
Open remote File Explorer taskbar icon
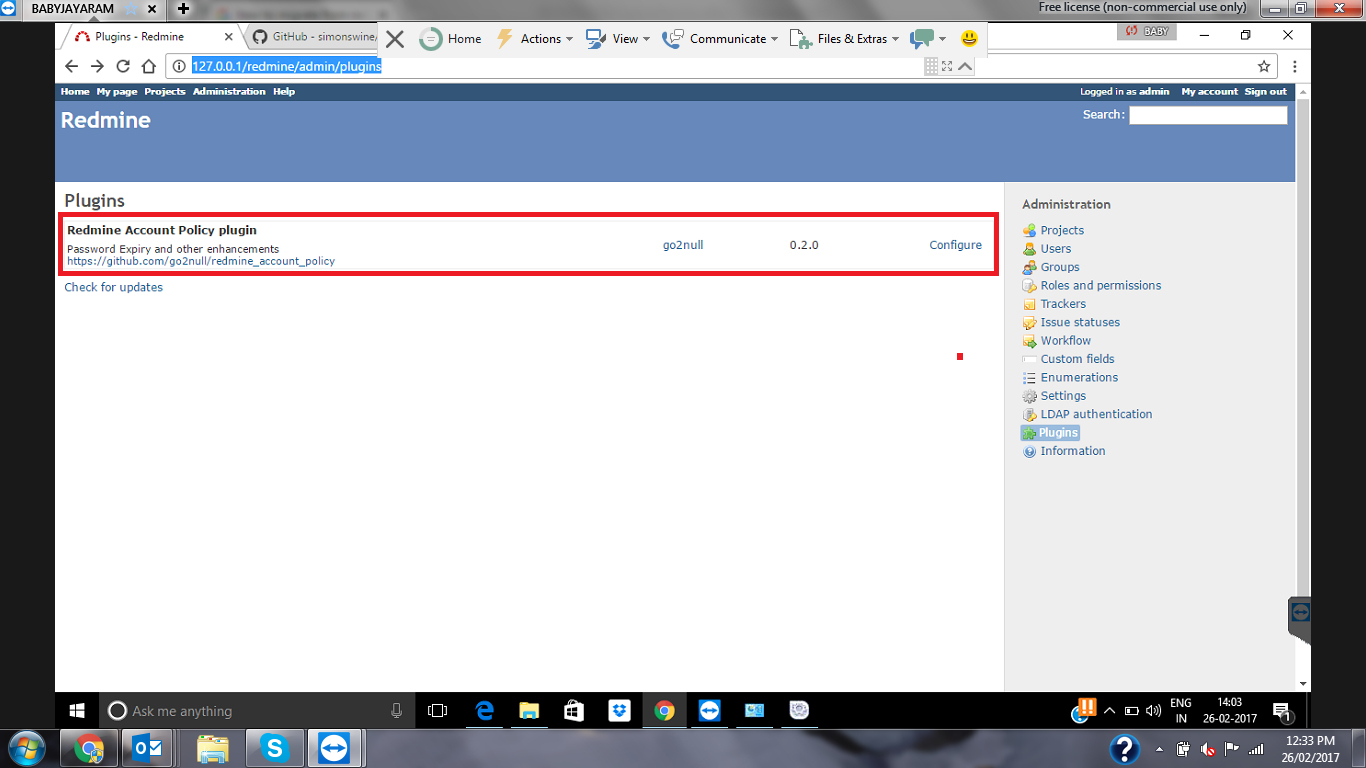pyautogui.click(x=529, y=711)
